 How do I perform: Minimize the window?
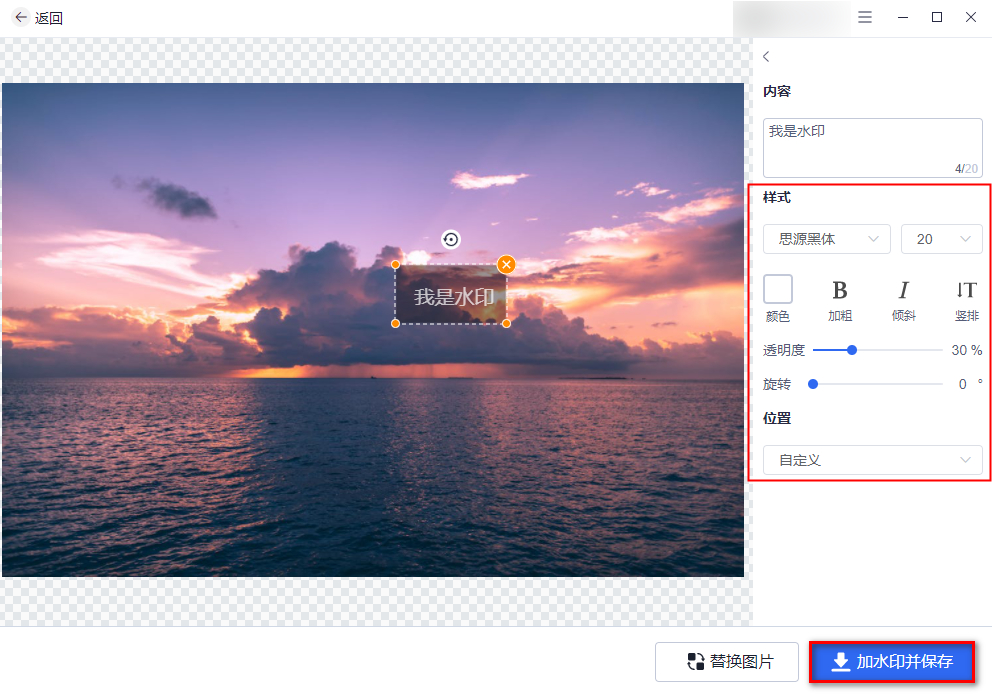click(903, 17)
